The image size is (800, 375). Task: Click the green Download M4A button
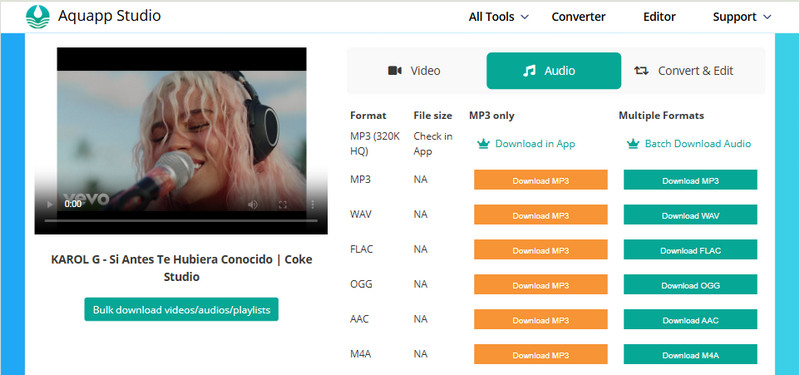(690, 355)
